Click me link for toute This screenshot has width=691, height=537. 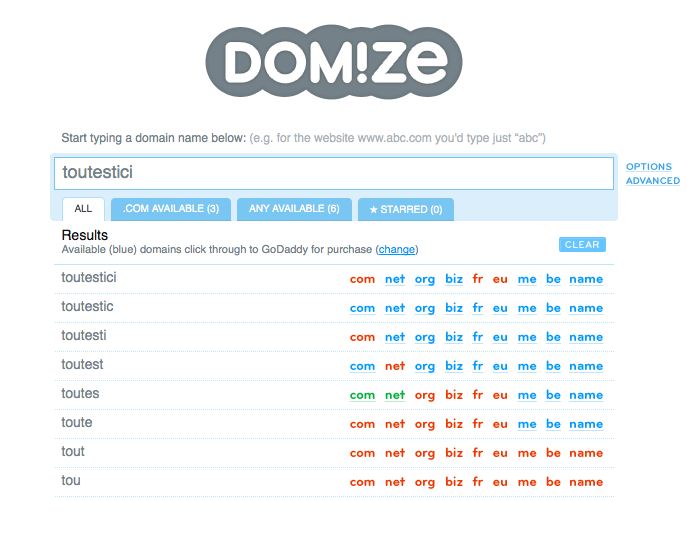click(527, 424)
